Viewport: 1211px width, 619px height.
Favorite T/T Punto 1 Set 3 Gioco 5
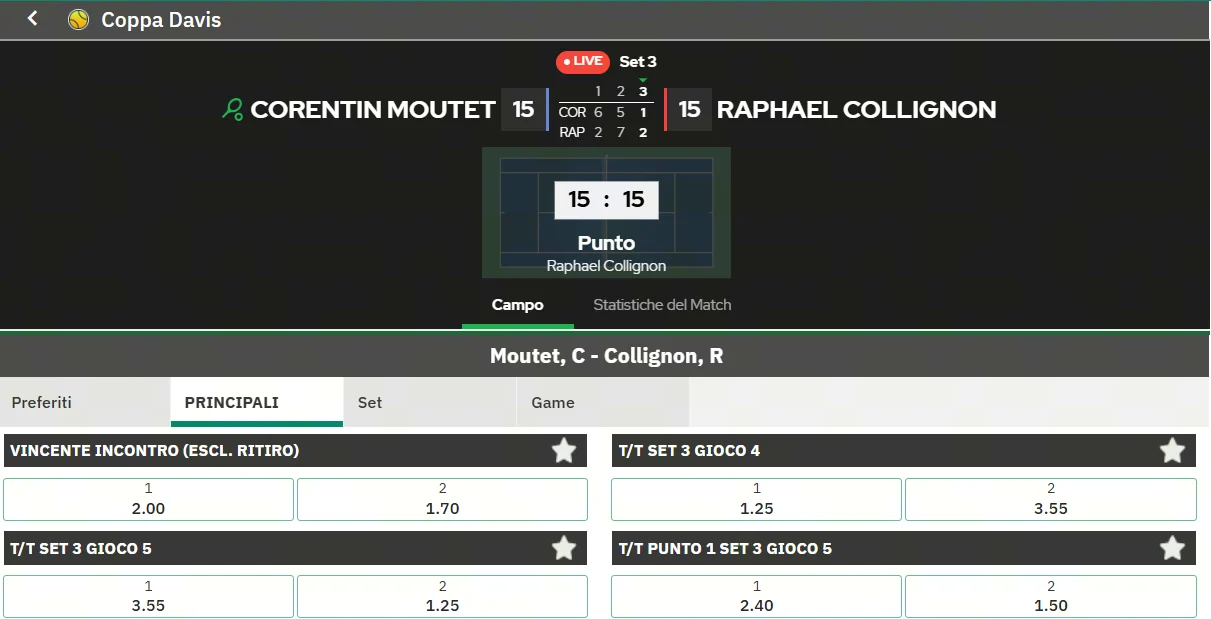[1172, 548]
